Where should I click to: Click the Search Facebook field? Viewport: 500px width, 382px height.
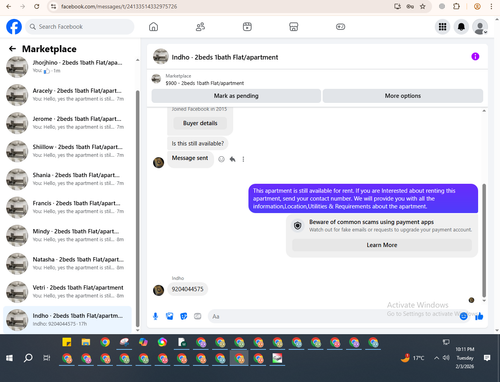coord(80,27)
